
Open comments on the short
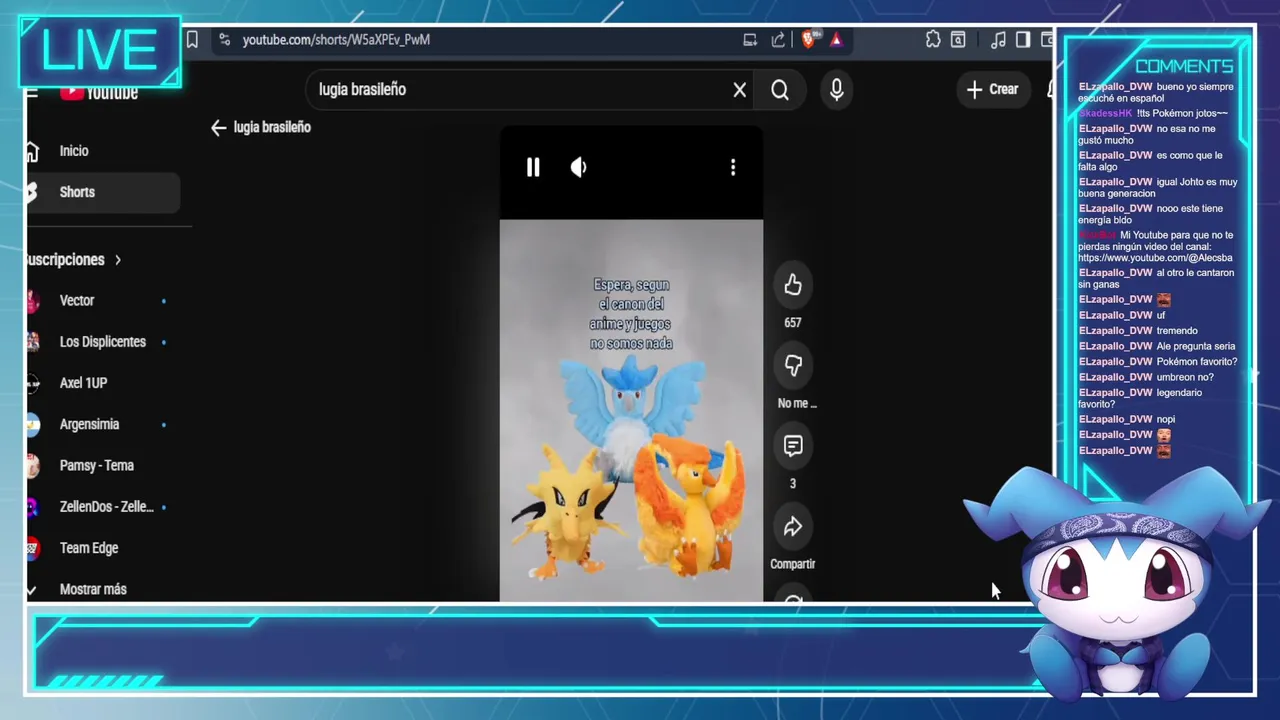(x=793, y=446)
